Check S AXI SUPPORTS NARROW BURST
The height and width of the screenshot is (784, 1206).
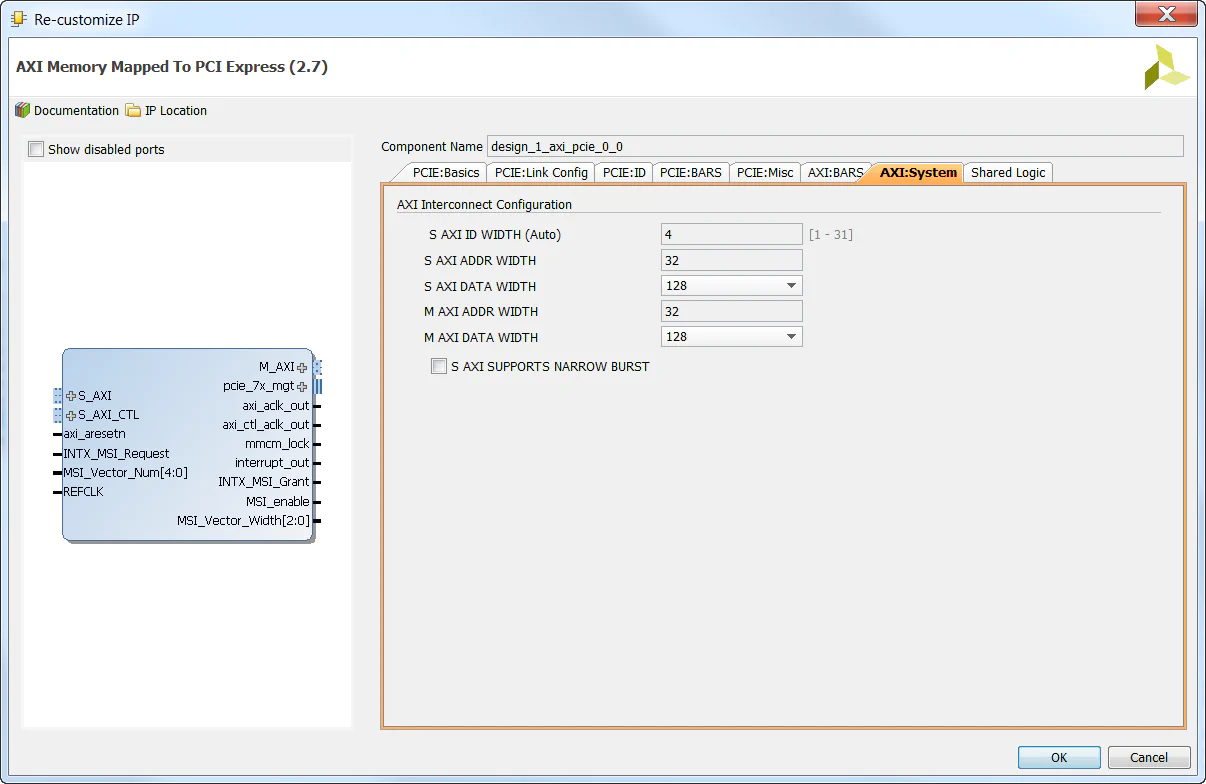click(x=439, y=366)
